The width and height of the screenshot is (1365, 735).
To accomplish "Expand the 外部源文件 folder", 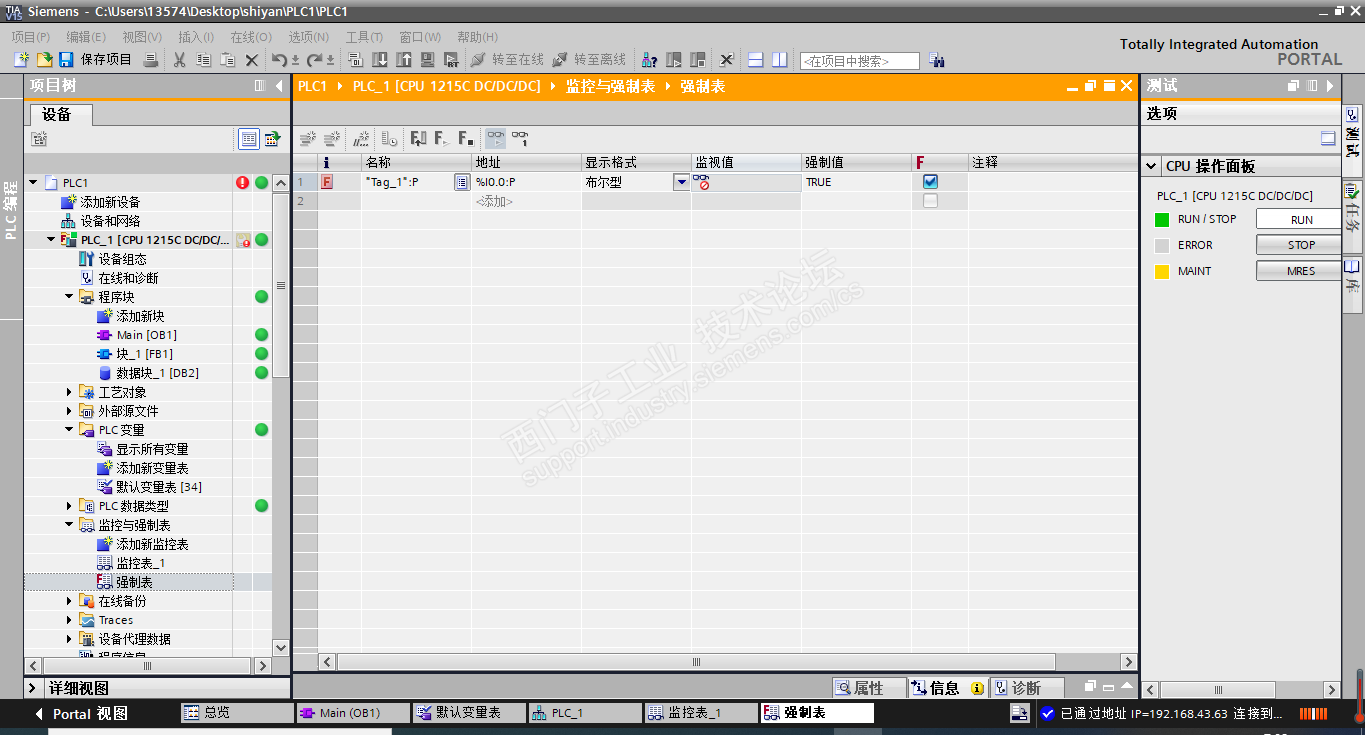I will pos(69,411).
